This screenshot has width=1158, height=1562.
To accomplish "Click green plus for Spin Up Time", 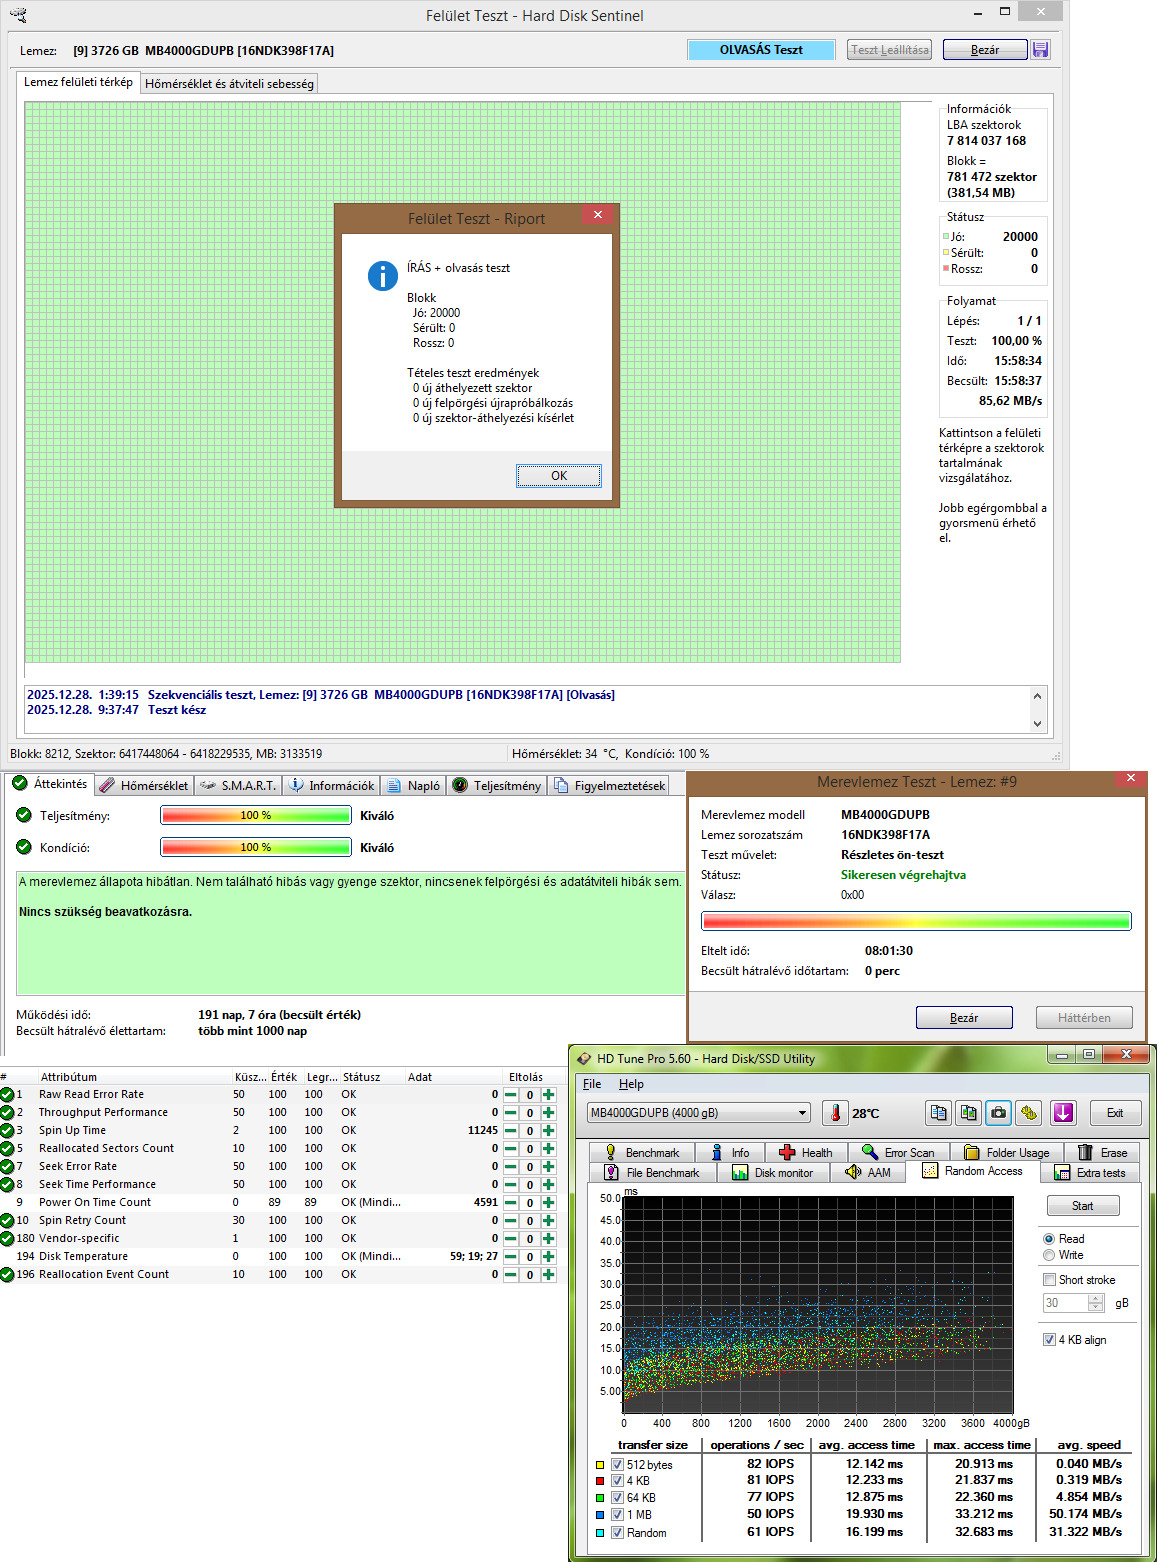I will (548, 1131).
